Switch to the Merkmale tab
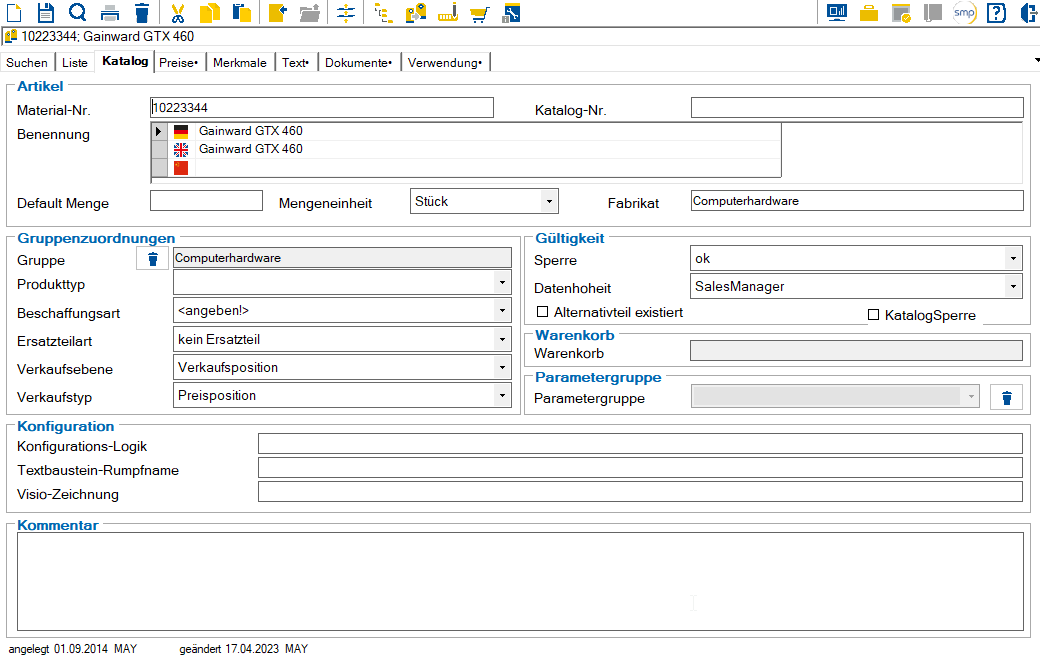This screenshot has height=661, width=1040. pos(239,62)
